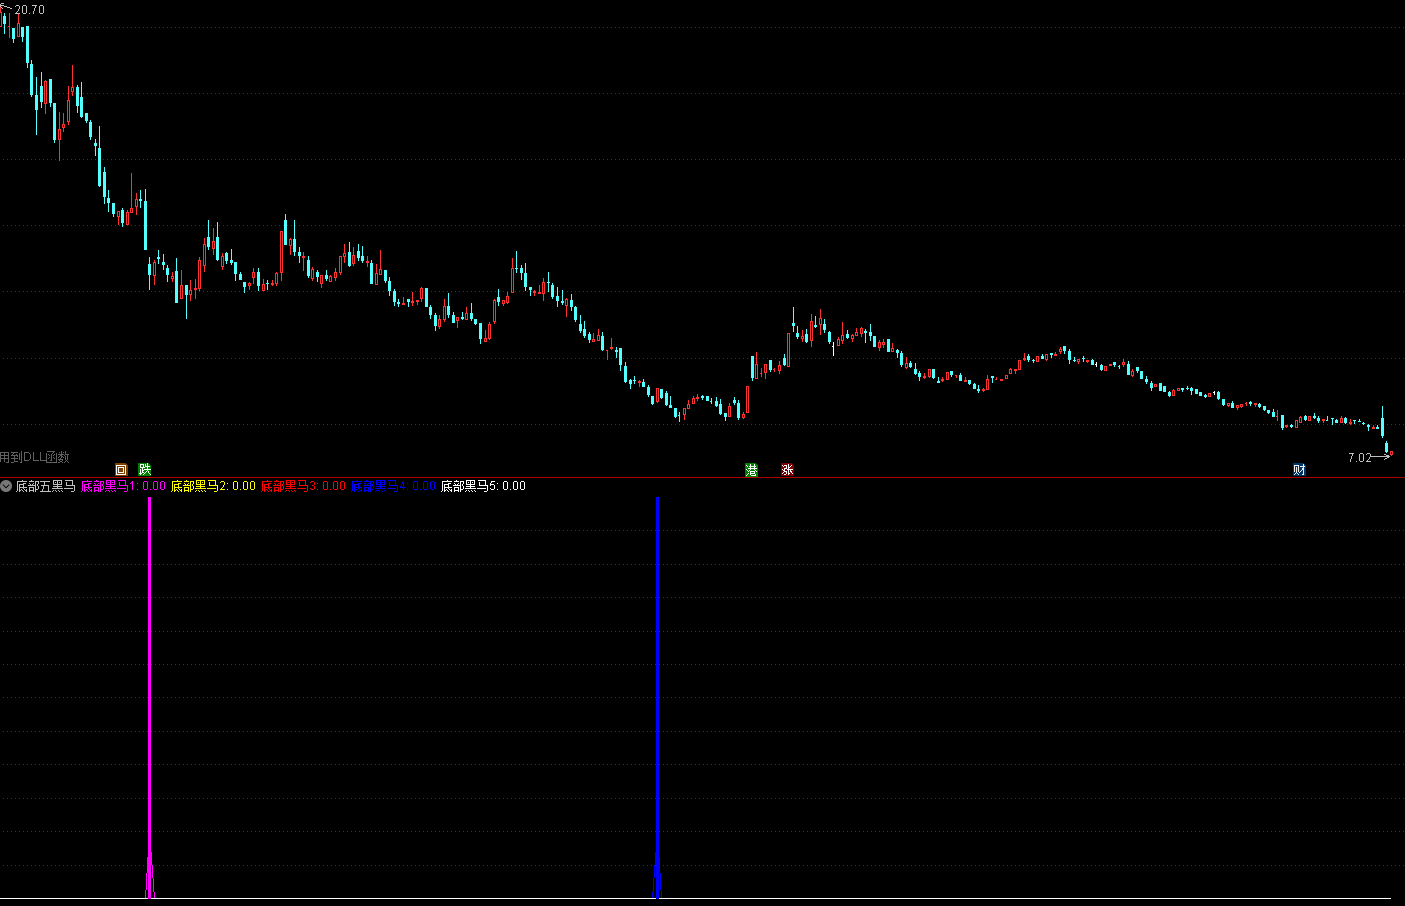Click the blue signal spike in indicator

point(657,697)
